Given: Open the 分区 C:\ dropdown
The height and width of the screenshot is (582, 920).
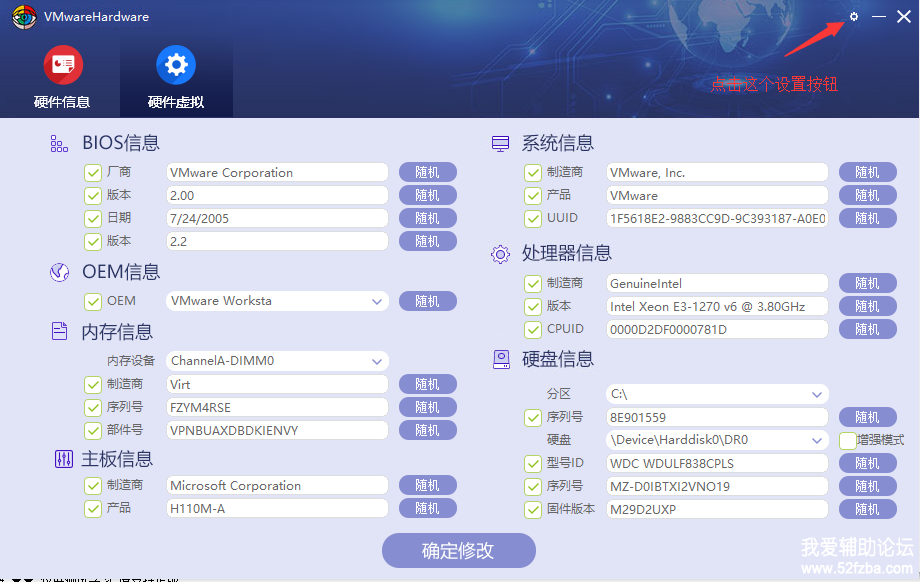Looking at the screenshot, I should [x=717, y=394].
